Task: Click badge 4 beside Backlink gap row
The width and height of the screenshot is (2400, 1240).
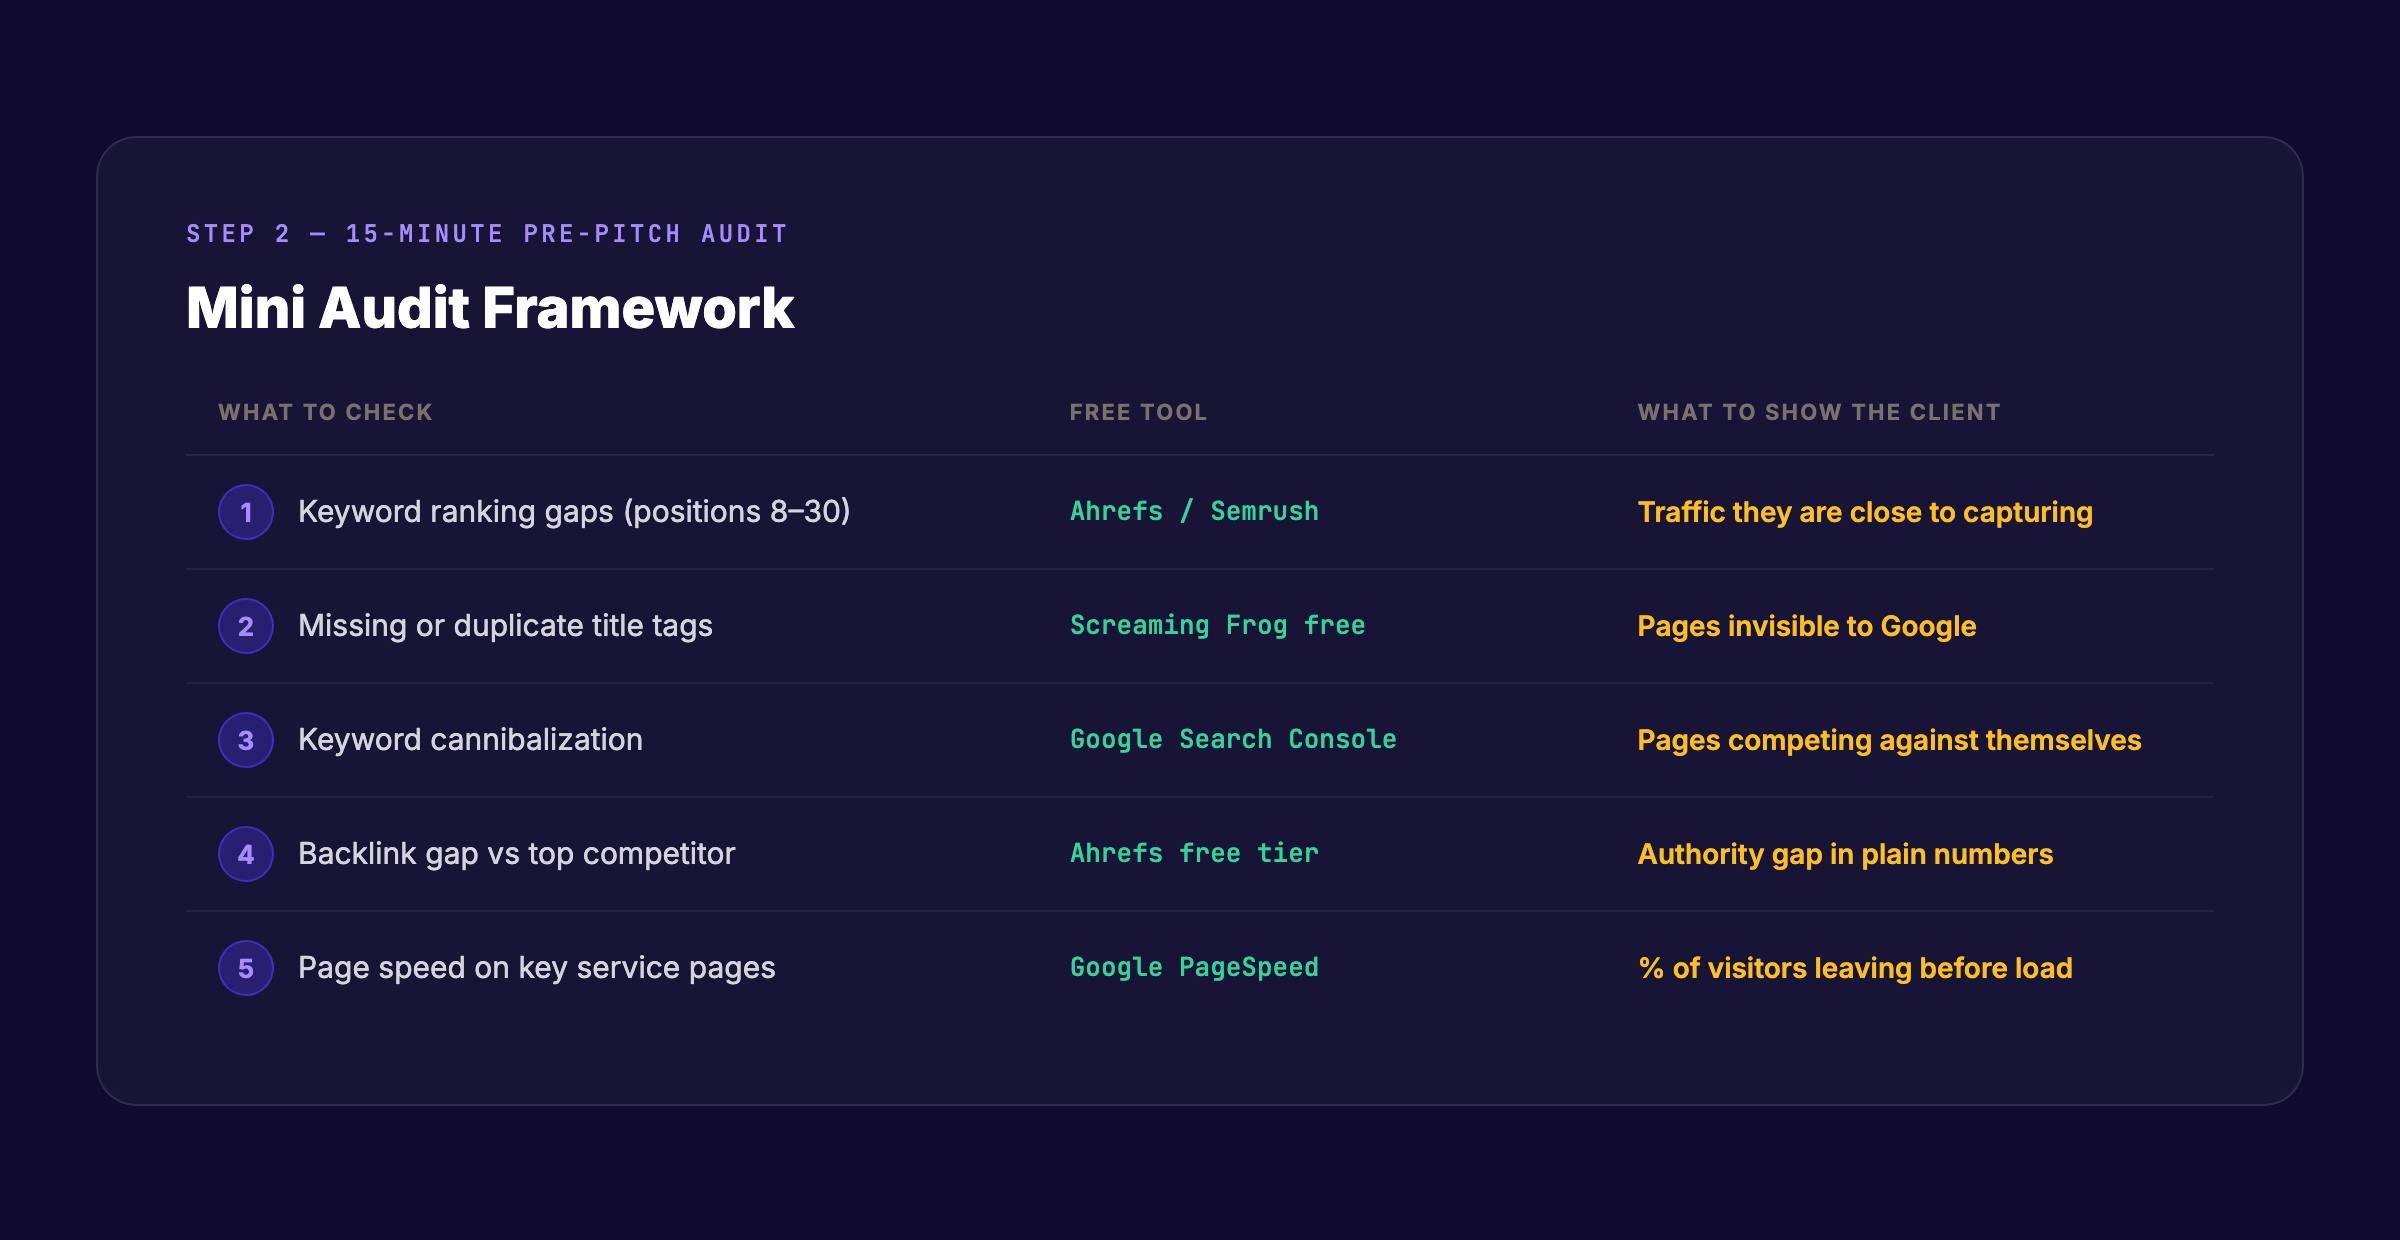Action: coord(246,854)
